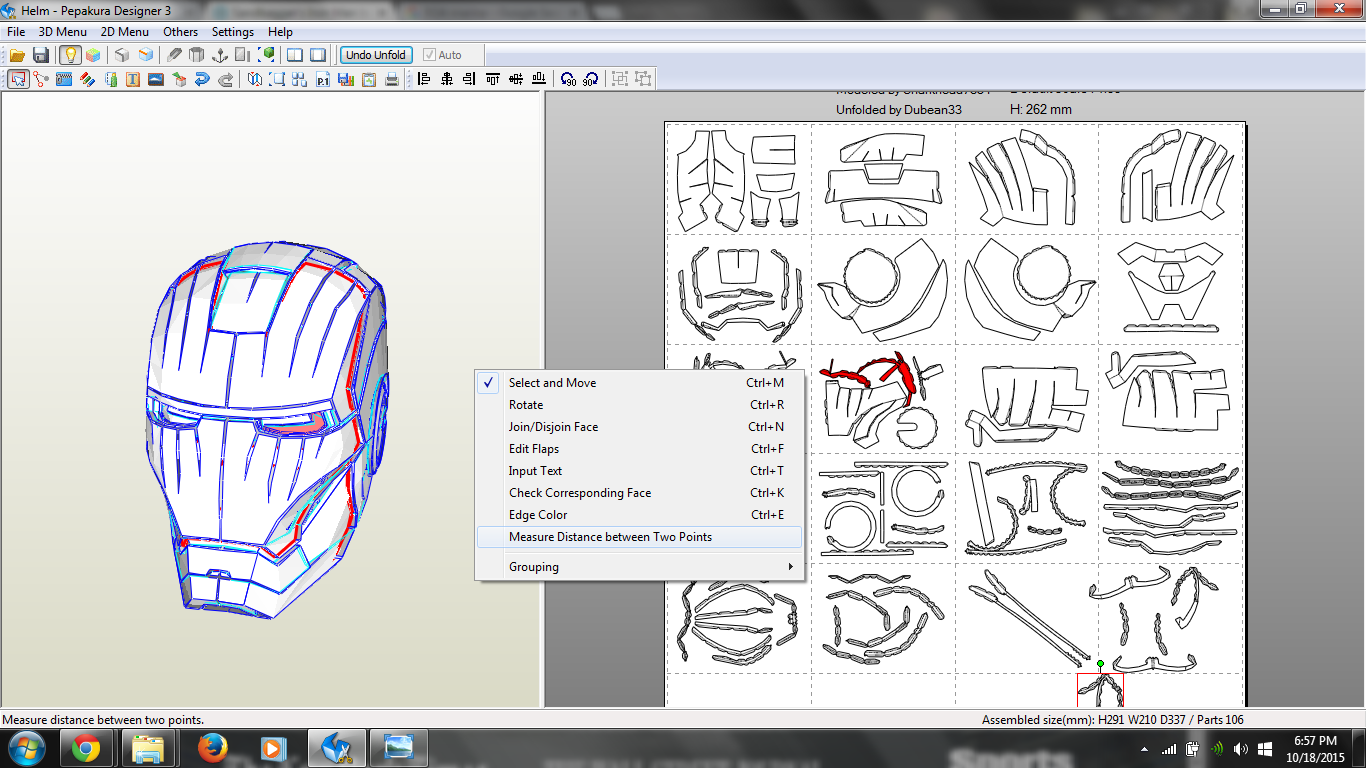Click the single-pane layout icon
The height and width of the screenshot is (768, 1366).
318,55
